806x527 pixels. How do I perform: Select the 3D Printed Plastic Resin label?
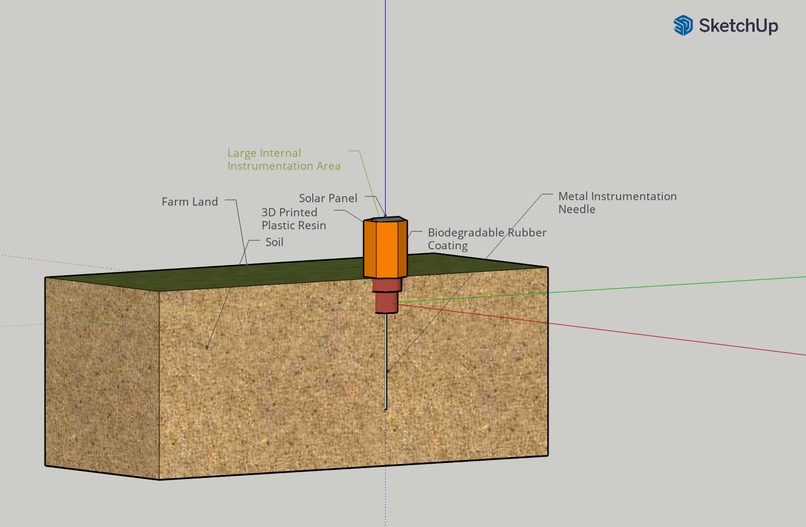(x=294, y=219)
